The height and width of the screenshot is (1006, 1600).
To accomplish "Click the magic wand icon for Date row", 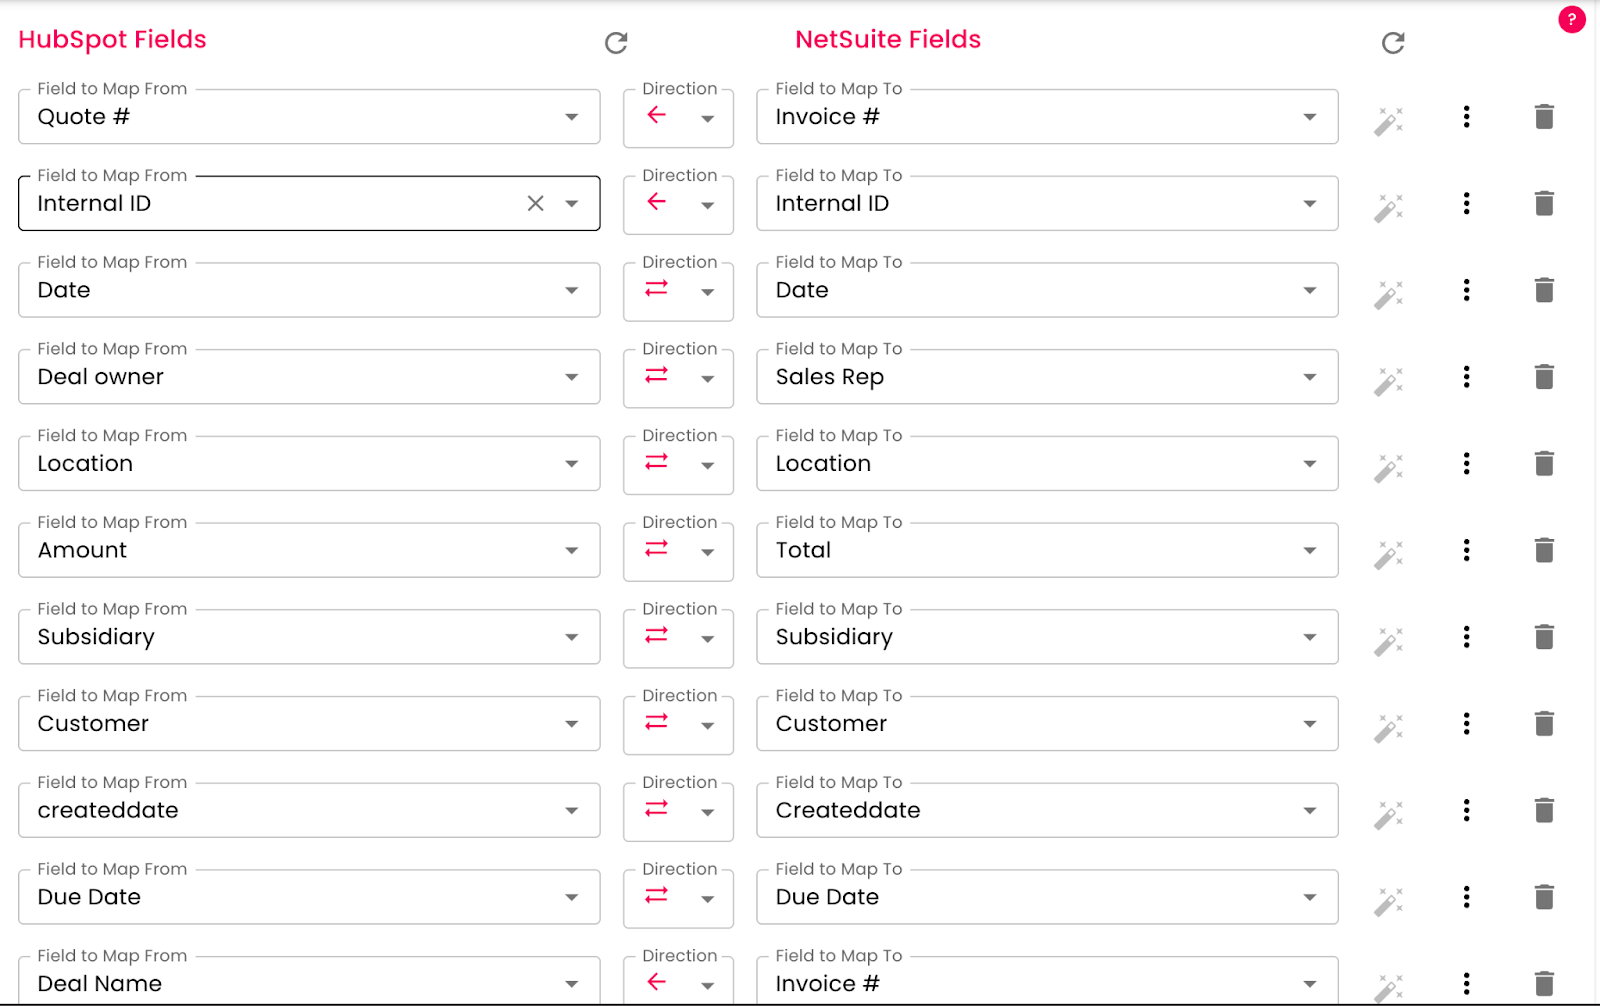I will point(1388,294).
